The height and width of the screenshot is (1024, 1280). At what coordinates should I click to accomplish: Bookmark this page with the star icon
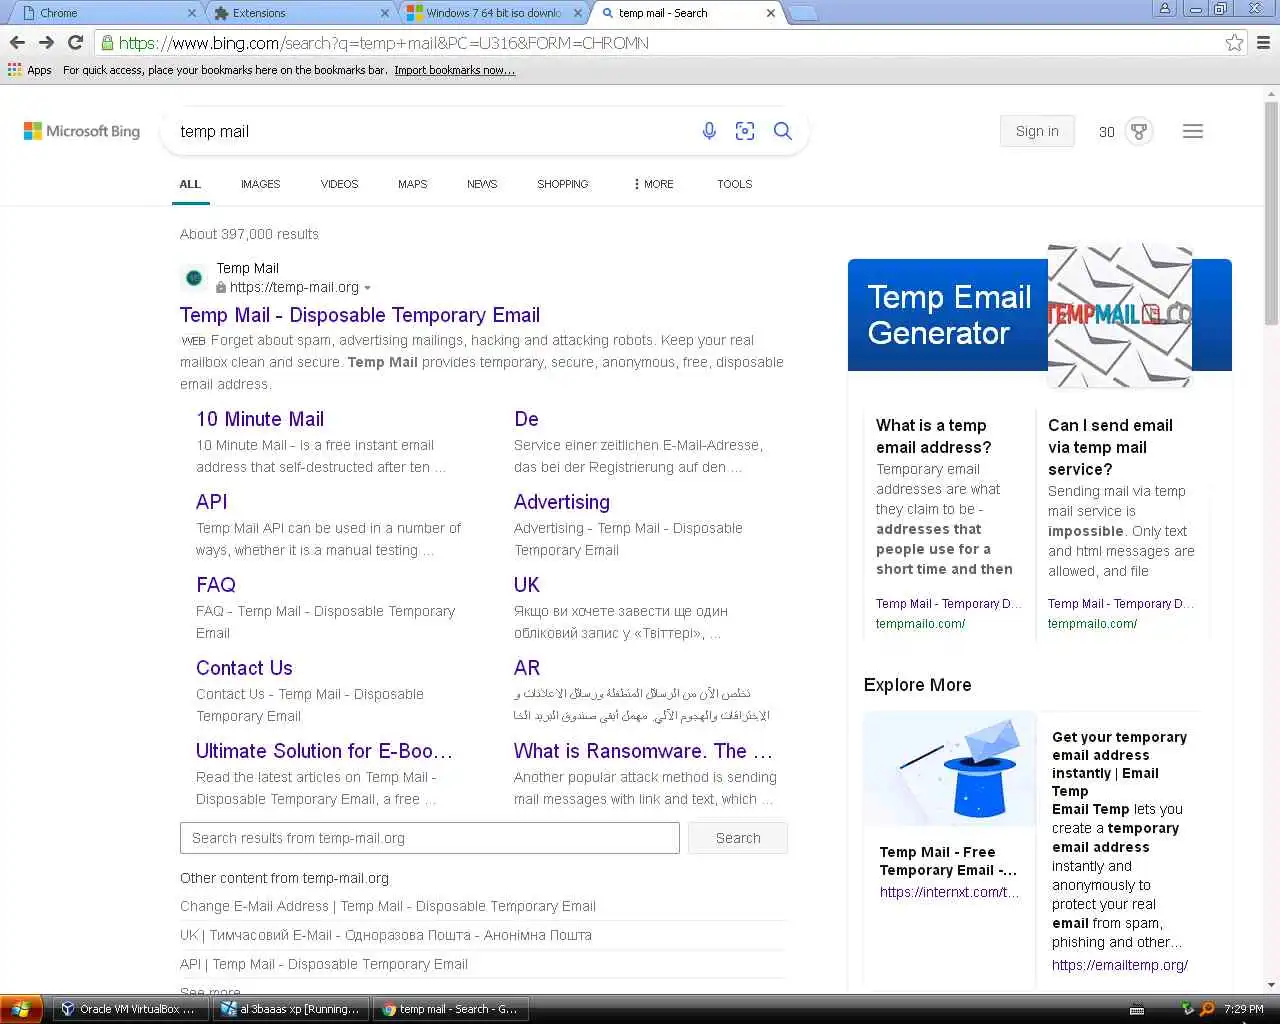(1234, 43)
